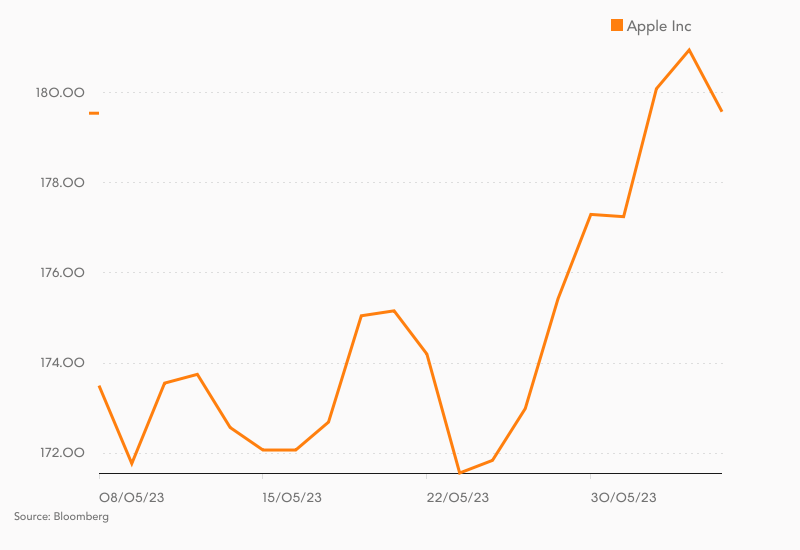Image resolution: width=800 pixels, height=550 pixels.
Task: Select the first data point at line's left start
Action: pyautogui.click(x=99, y=386)
